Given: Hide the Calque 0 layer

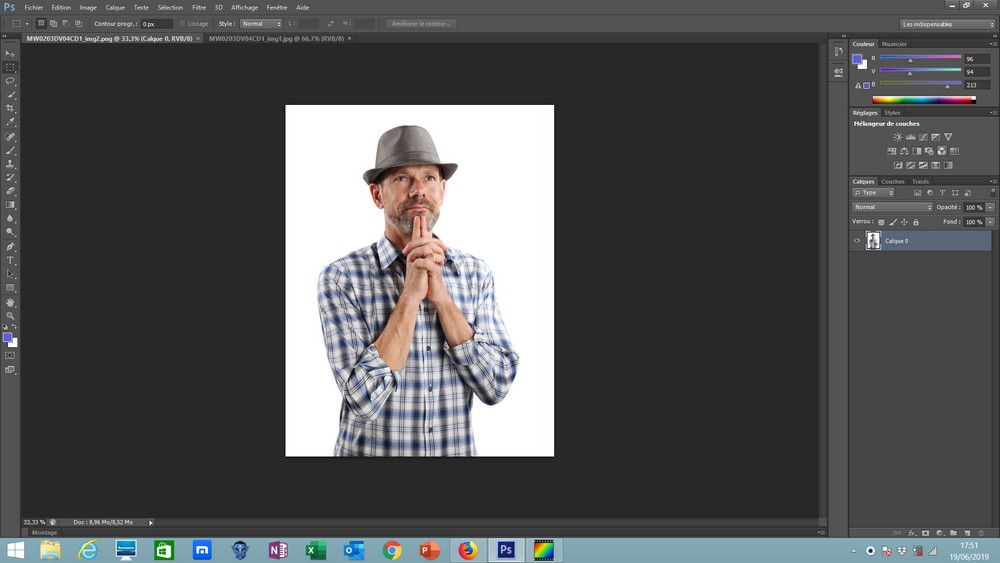Looking at the screenshot, I should [x=857, y=241].
